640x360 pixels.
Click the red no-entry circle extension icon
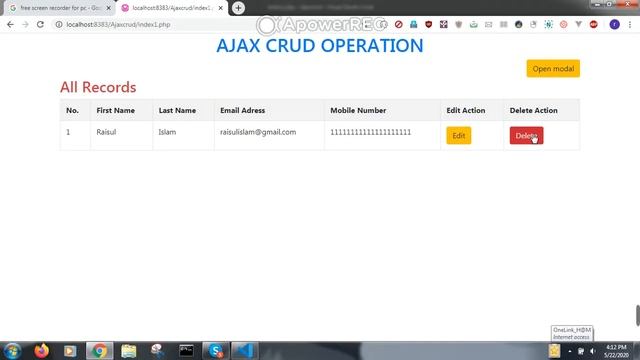pos(399,24)
